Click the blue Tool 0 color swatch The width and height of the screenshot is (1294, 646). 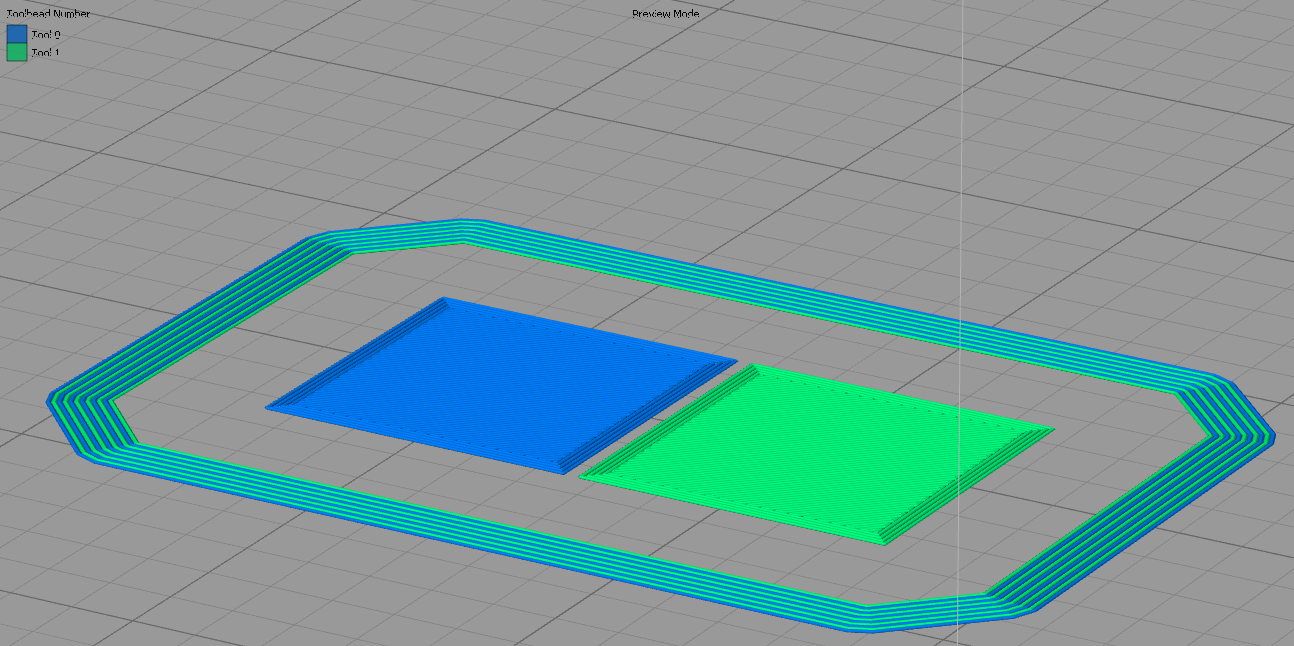pyautogui.click(x=17, y=34)
